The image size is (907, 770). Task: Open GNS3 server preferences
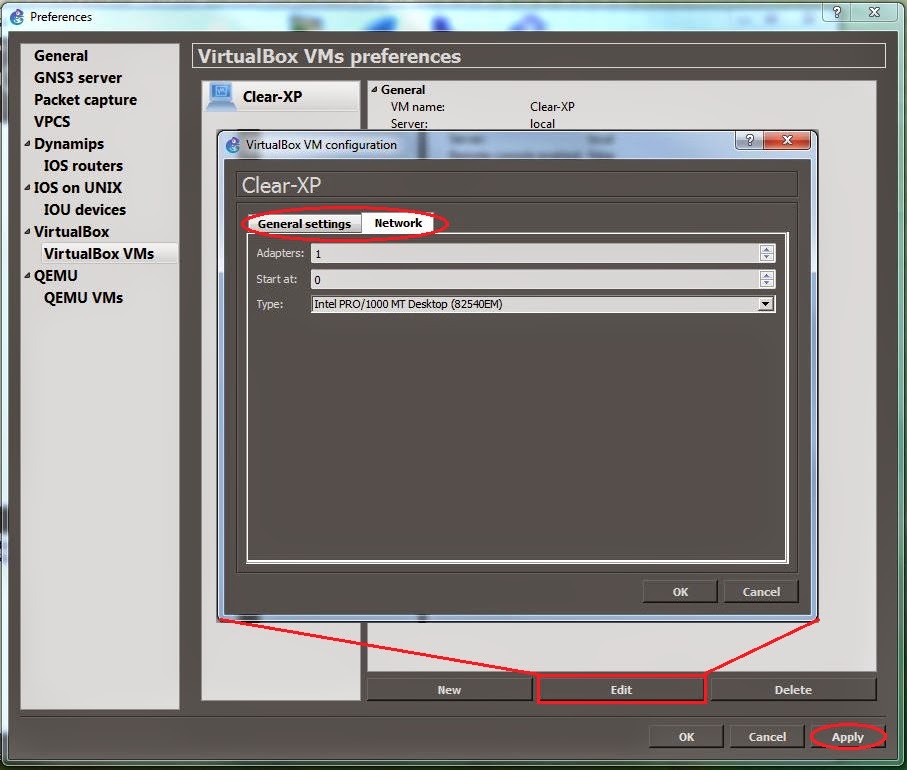78,78
